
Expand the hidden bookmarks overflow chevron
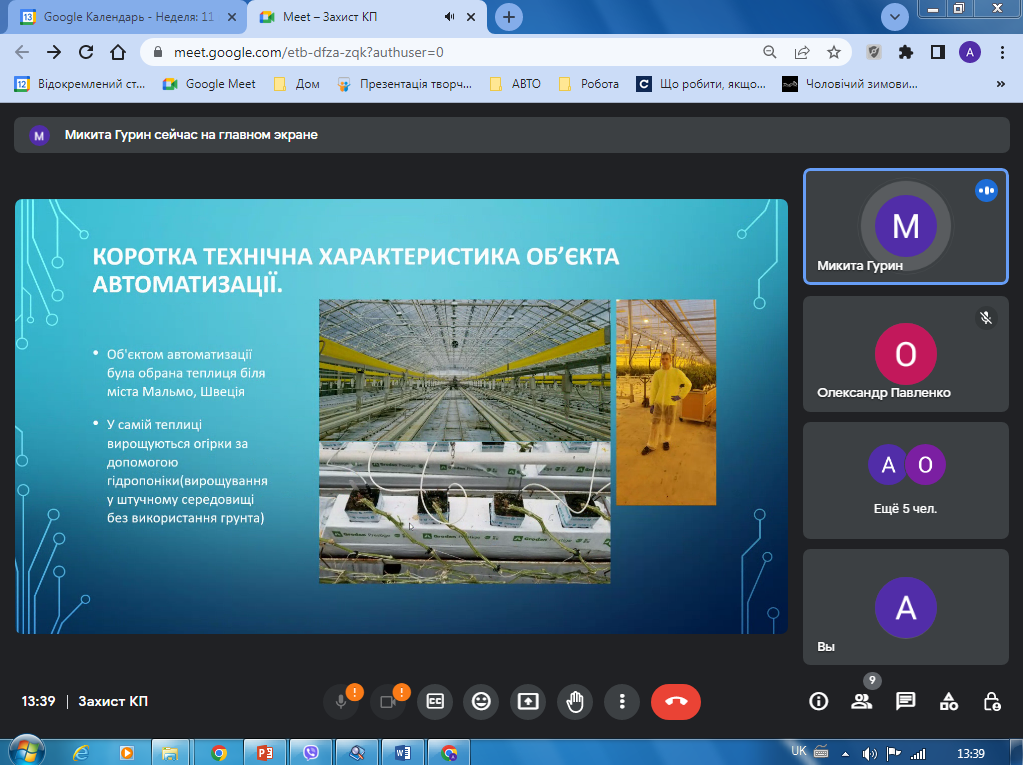click(x=1000, y=85)
